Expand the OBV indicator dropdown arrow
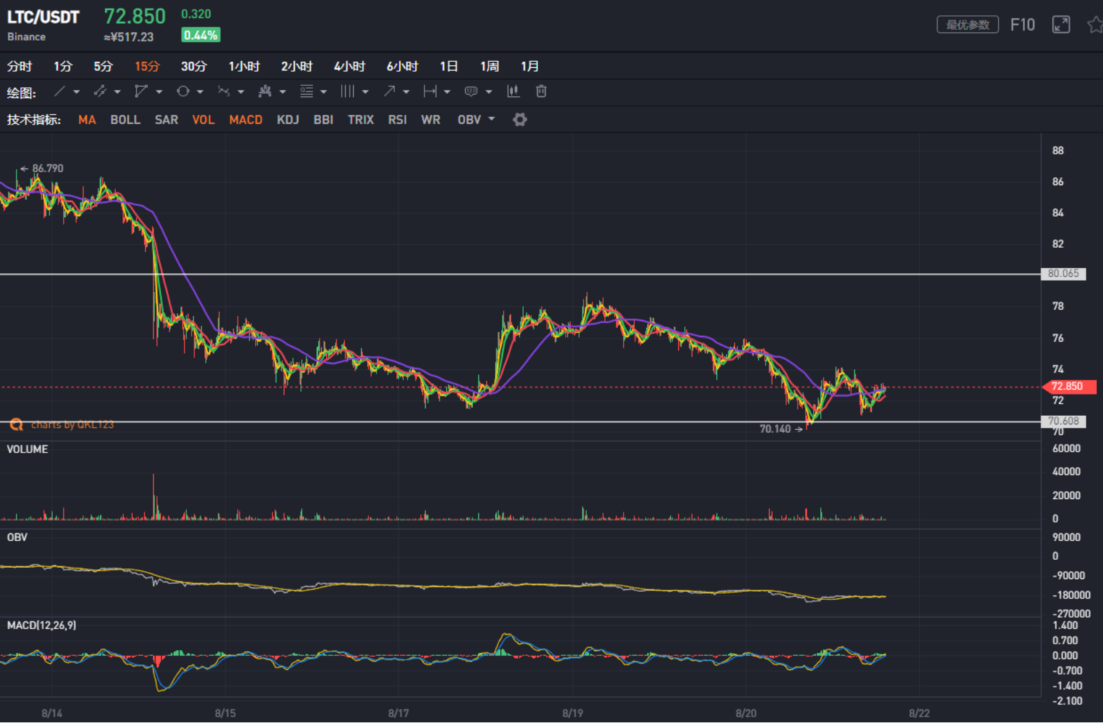Viewport: 1103px width, 724px height. [492, 119]
